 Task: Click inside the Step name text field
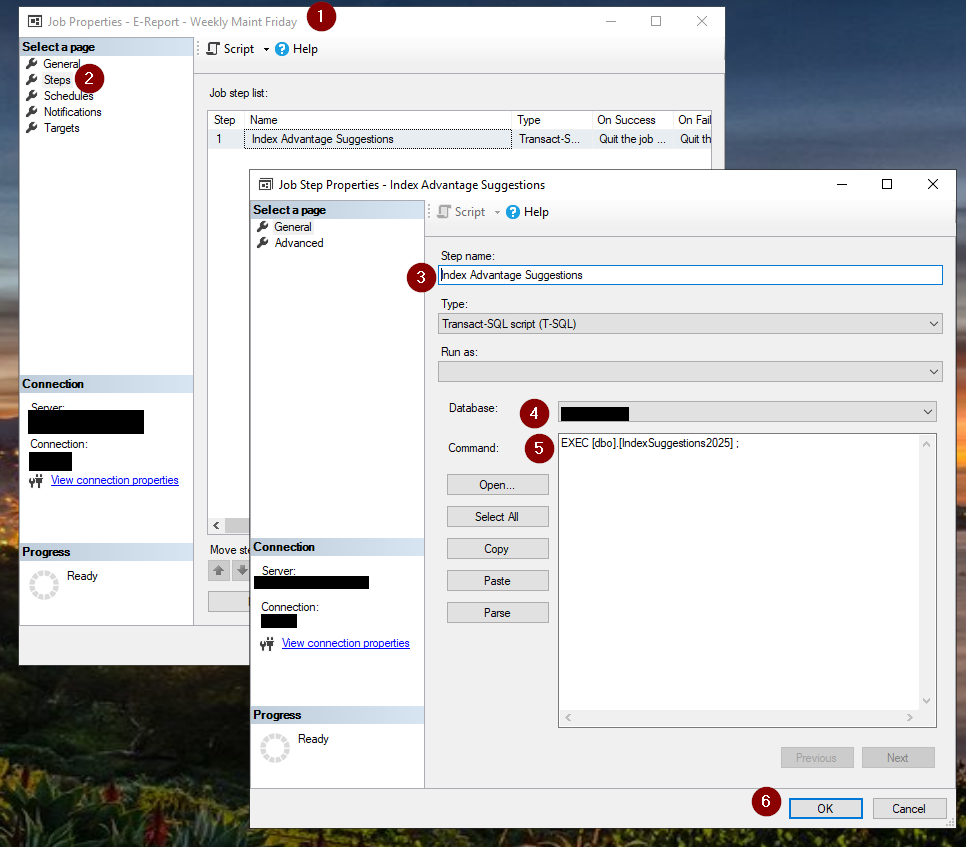(x=690, y=275)
